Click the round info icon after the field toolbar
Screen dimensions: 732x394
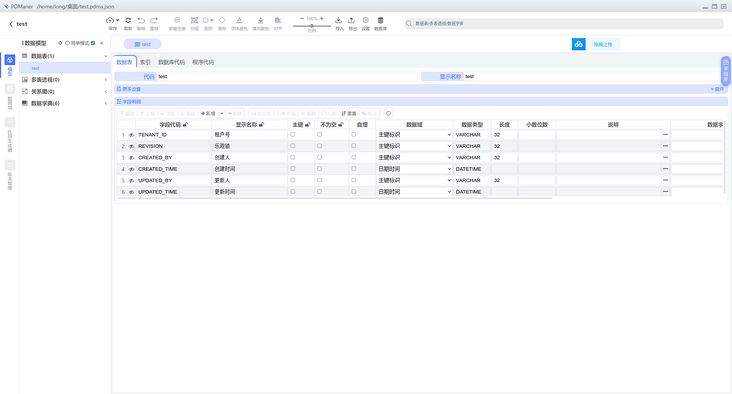(x=388, y=113)
